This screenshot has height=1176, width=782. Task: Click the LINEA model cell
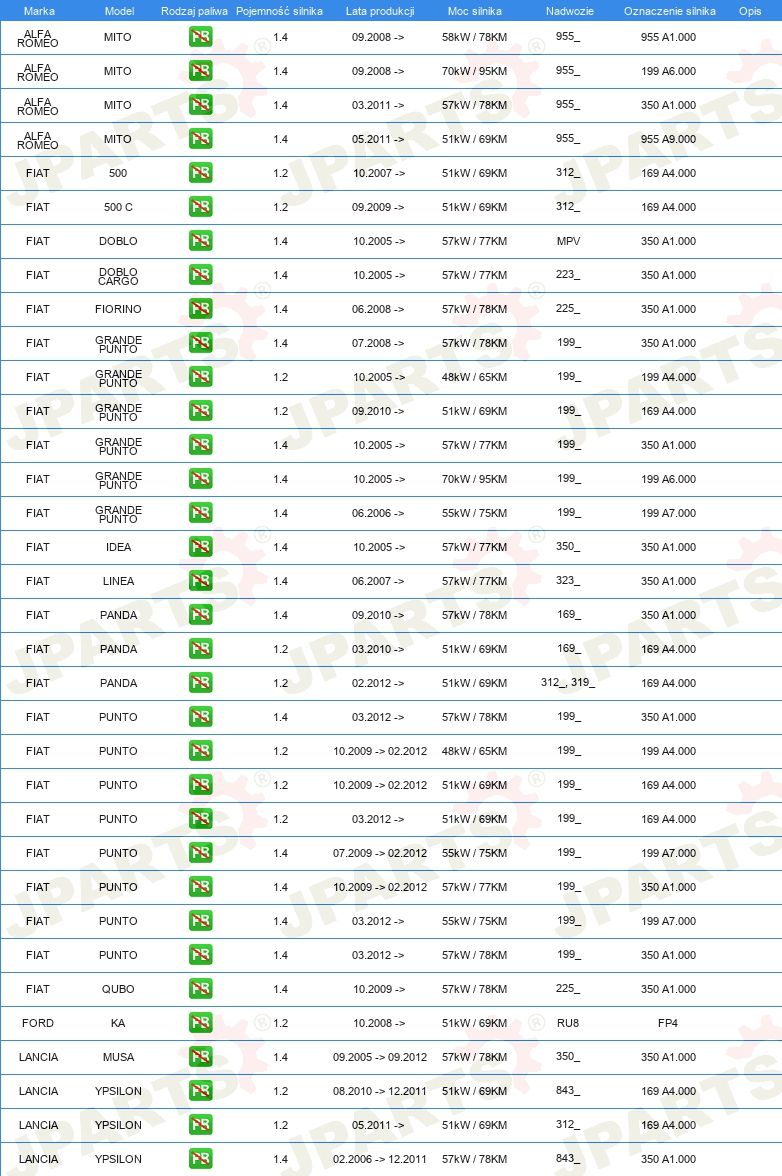(118, 581)
